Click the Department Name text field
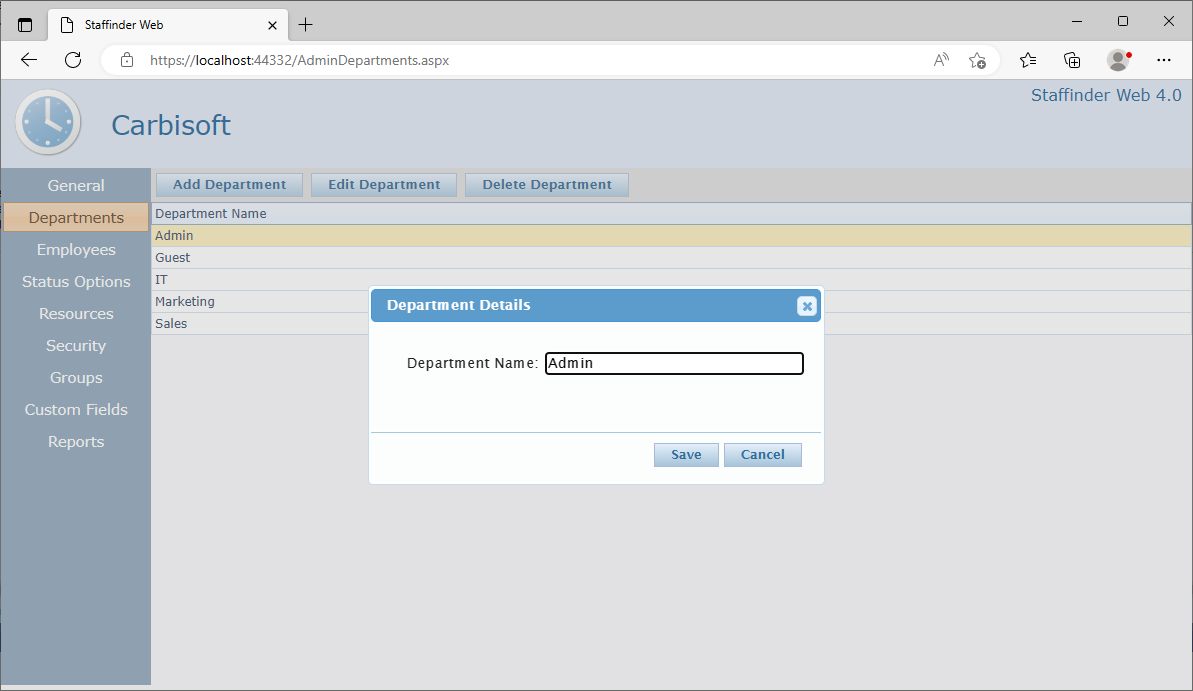Screen dimensions: 1193x691 coord(674,364)
